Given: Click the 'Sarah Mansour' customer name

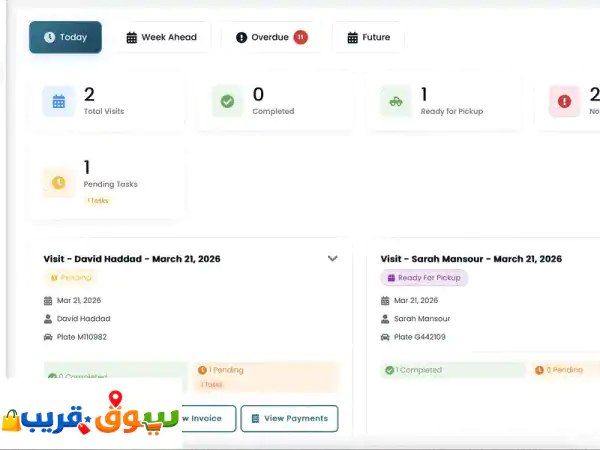Looking at the screenshot, I should (x=422, y=319).
